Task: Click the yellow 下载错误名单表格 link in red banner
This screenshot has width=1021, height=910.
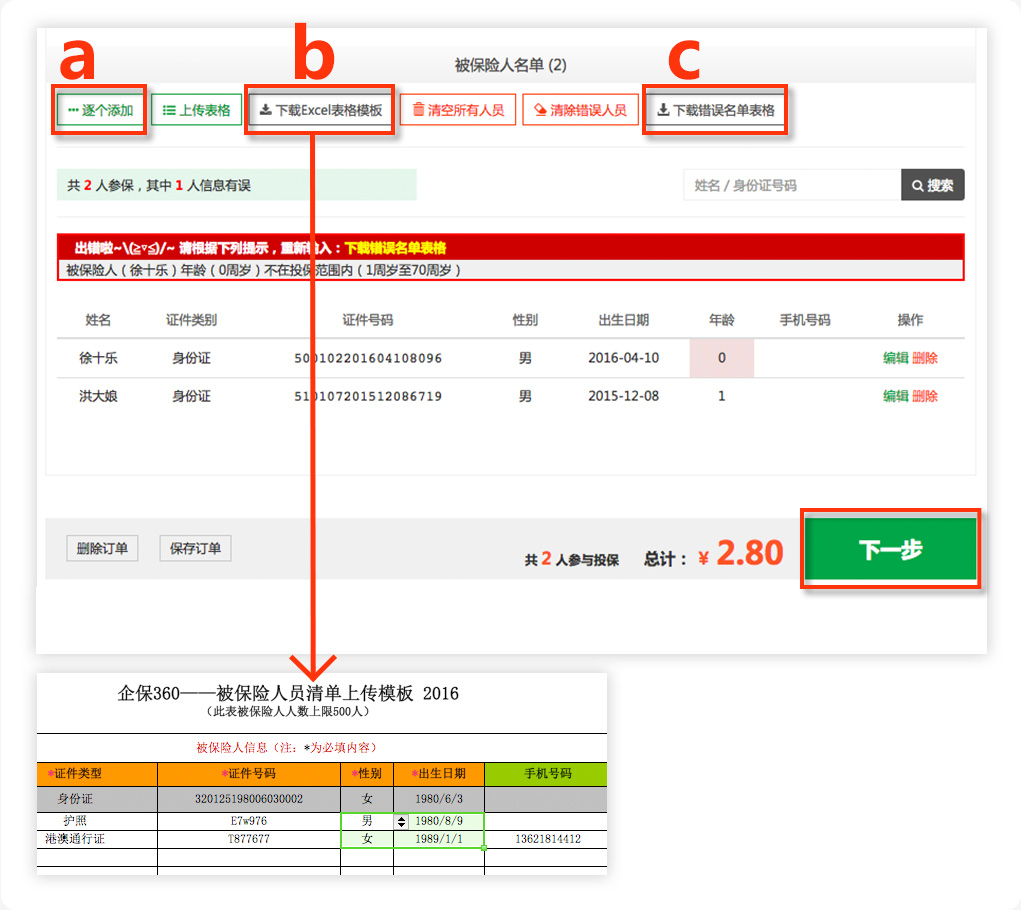Action: click(395, 248)
